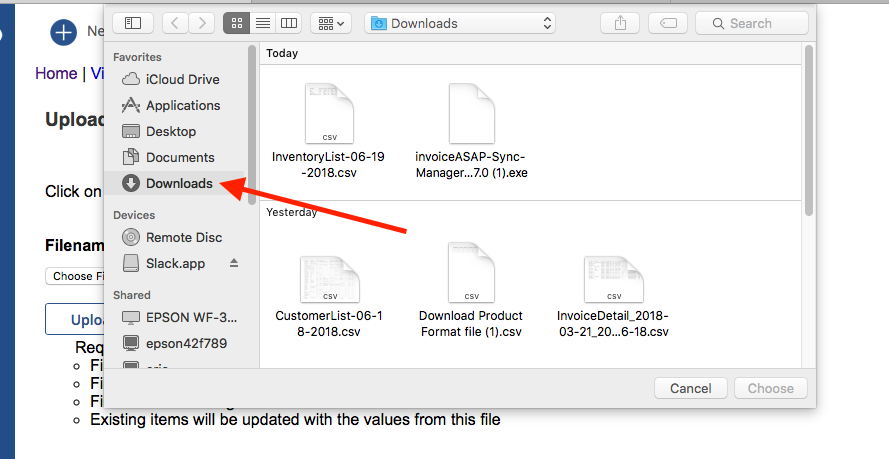Click the edit tags icon

click(x=667, y=23)
